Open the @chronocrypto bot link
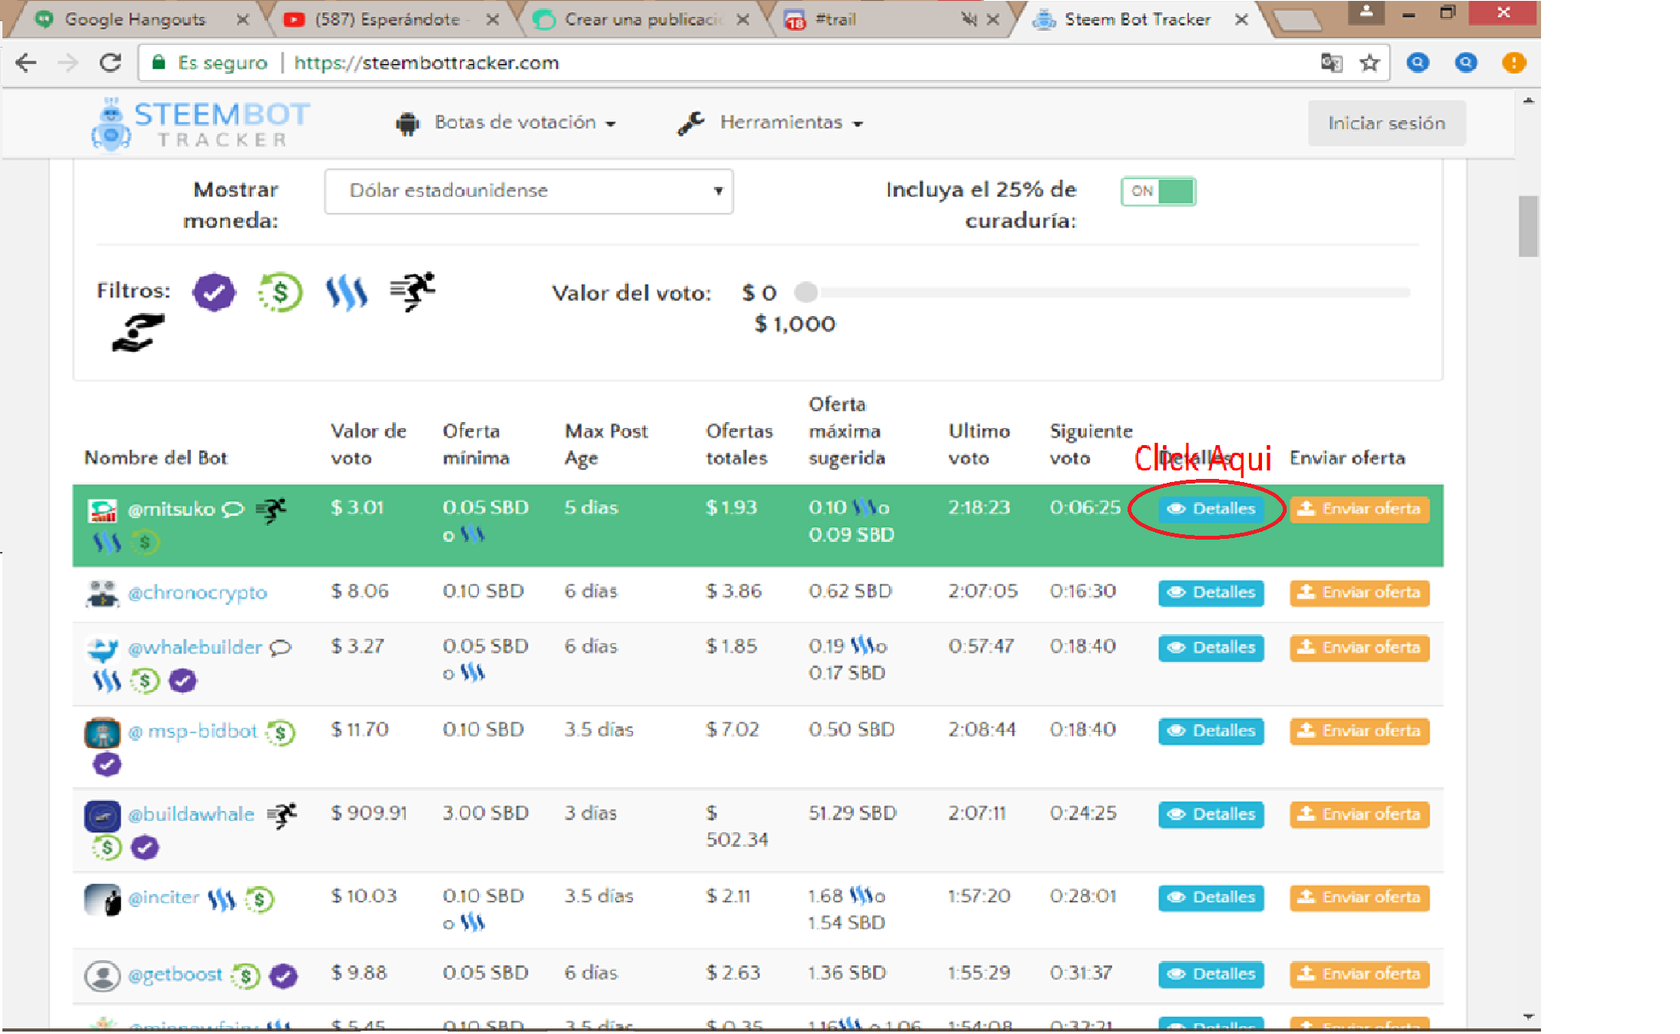 tap(197, 592)
